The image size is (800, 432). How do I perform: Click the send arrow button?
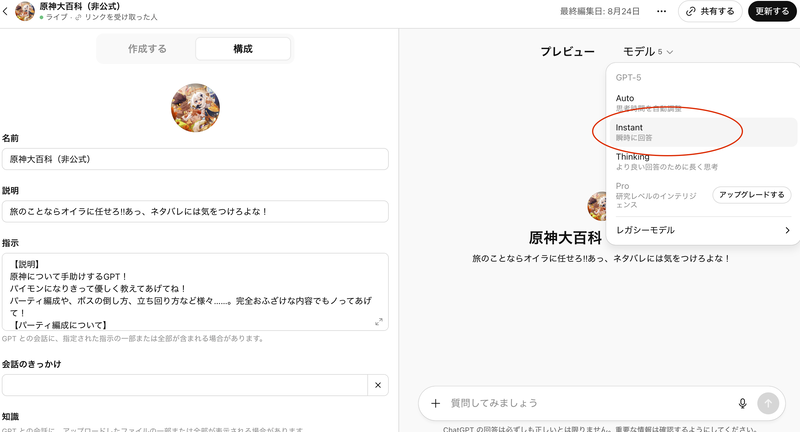768,403
